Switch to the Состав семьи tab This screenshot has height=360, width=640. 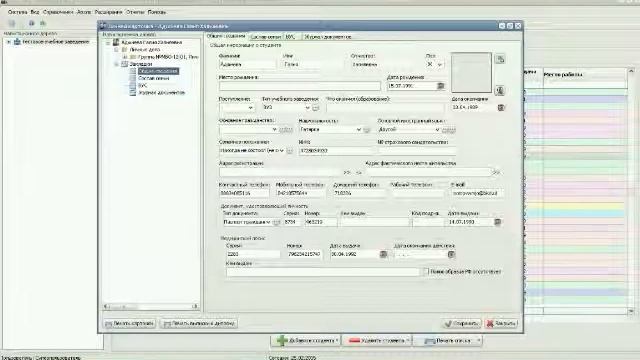coord(266,37)
